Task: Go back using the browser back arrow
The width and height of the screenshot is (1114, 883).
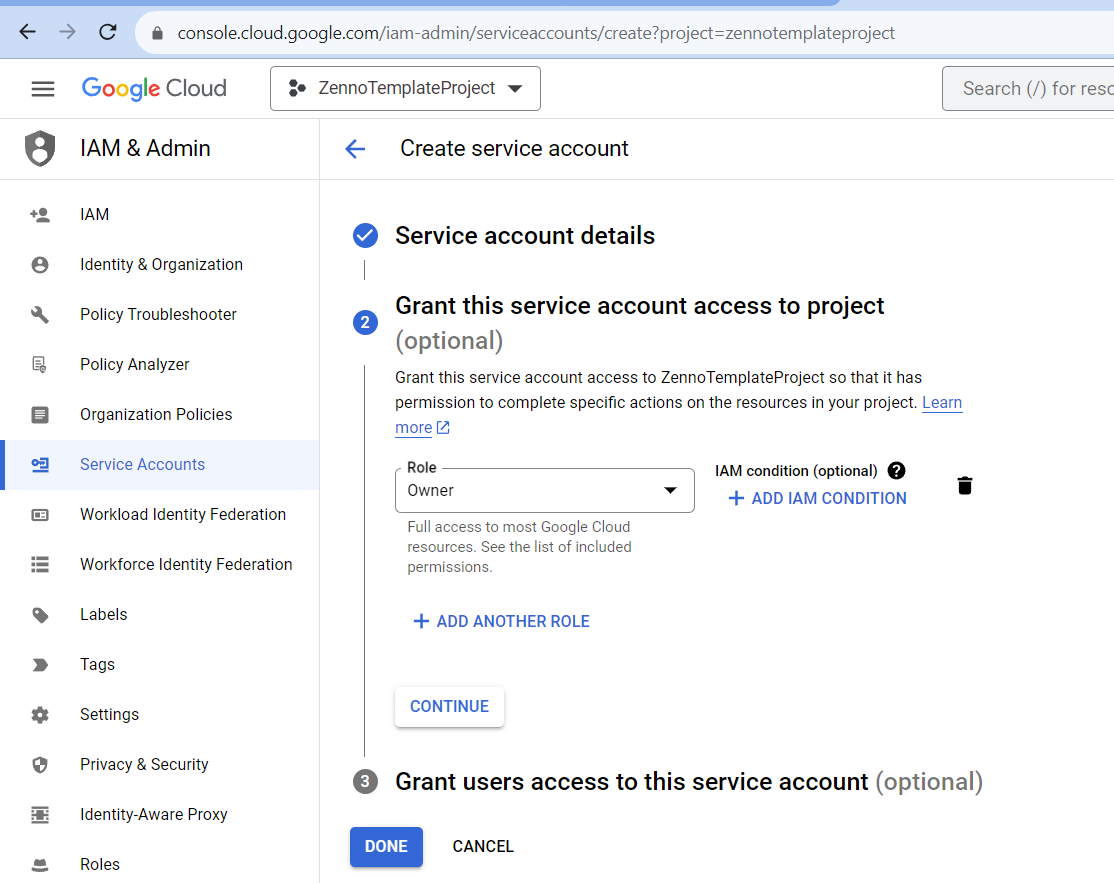Action: pos(27,32)
